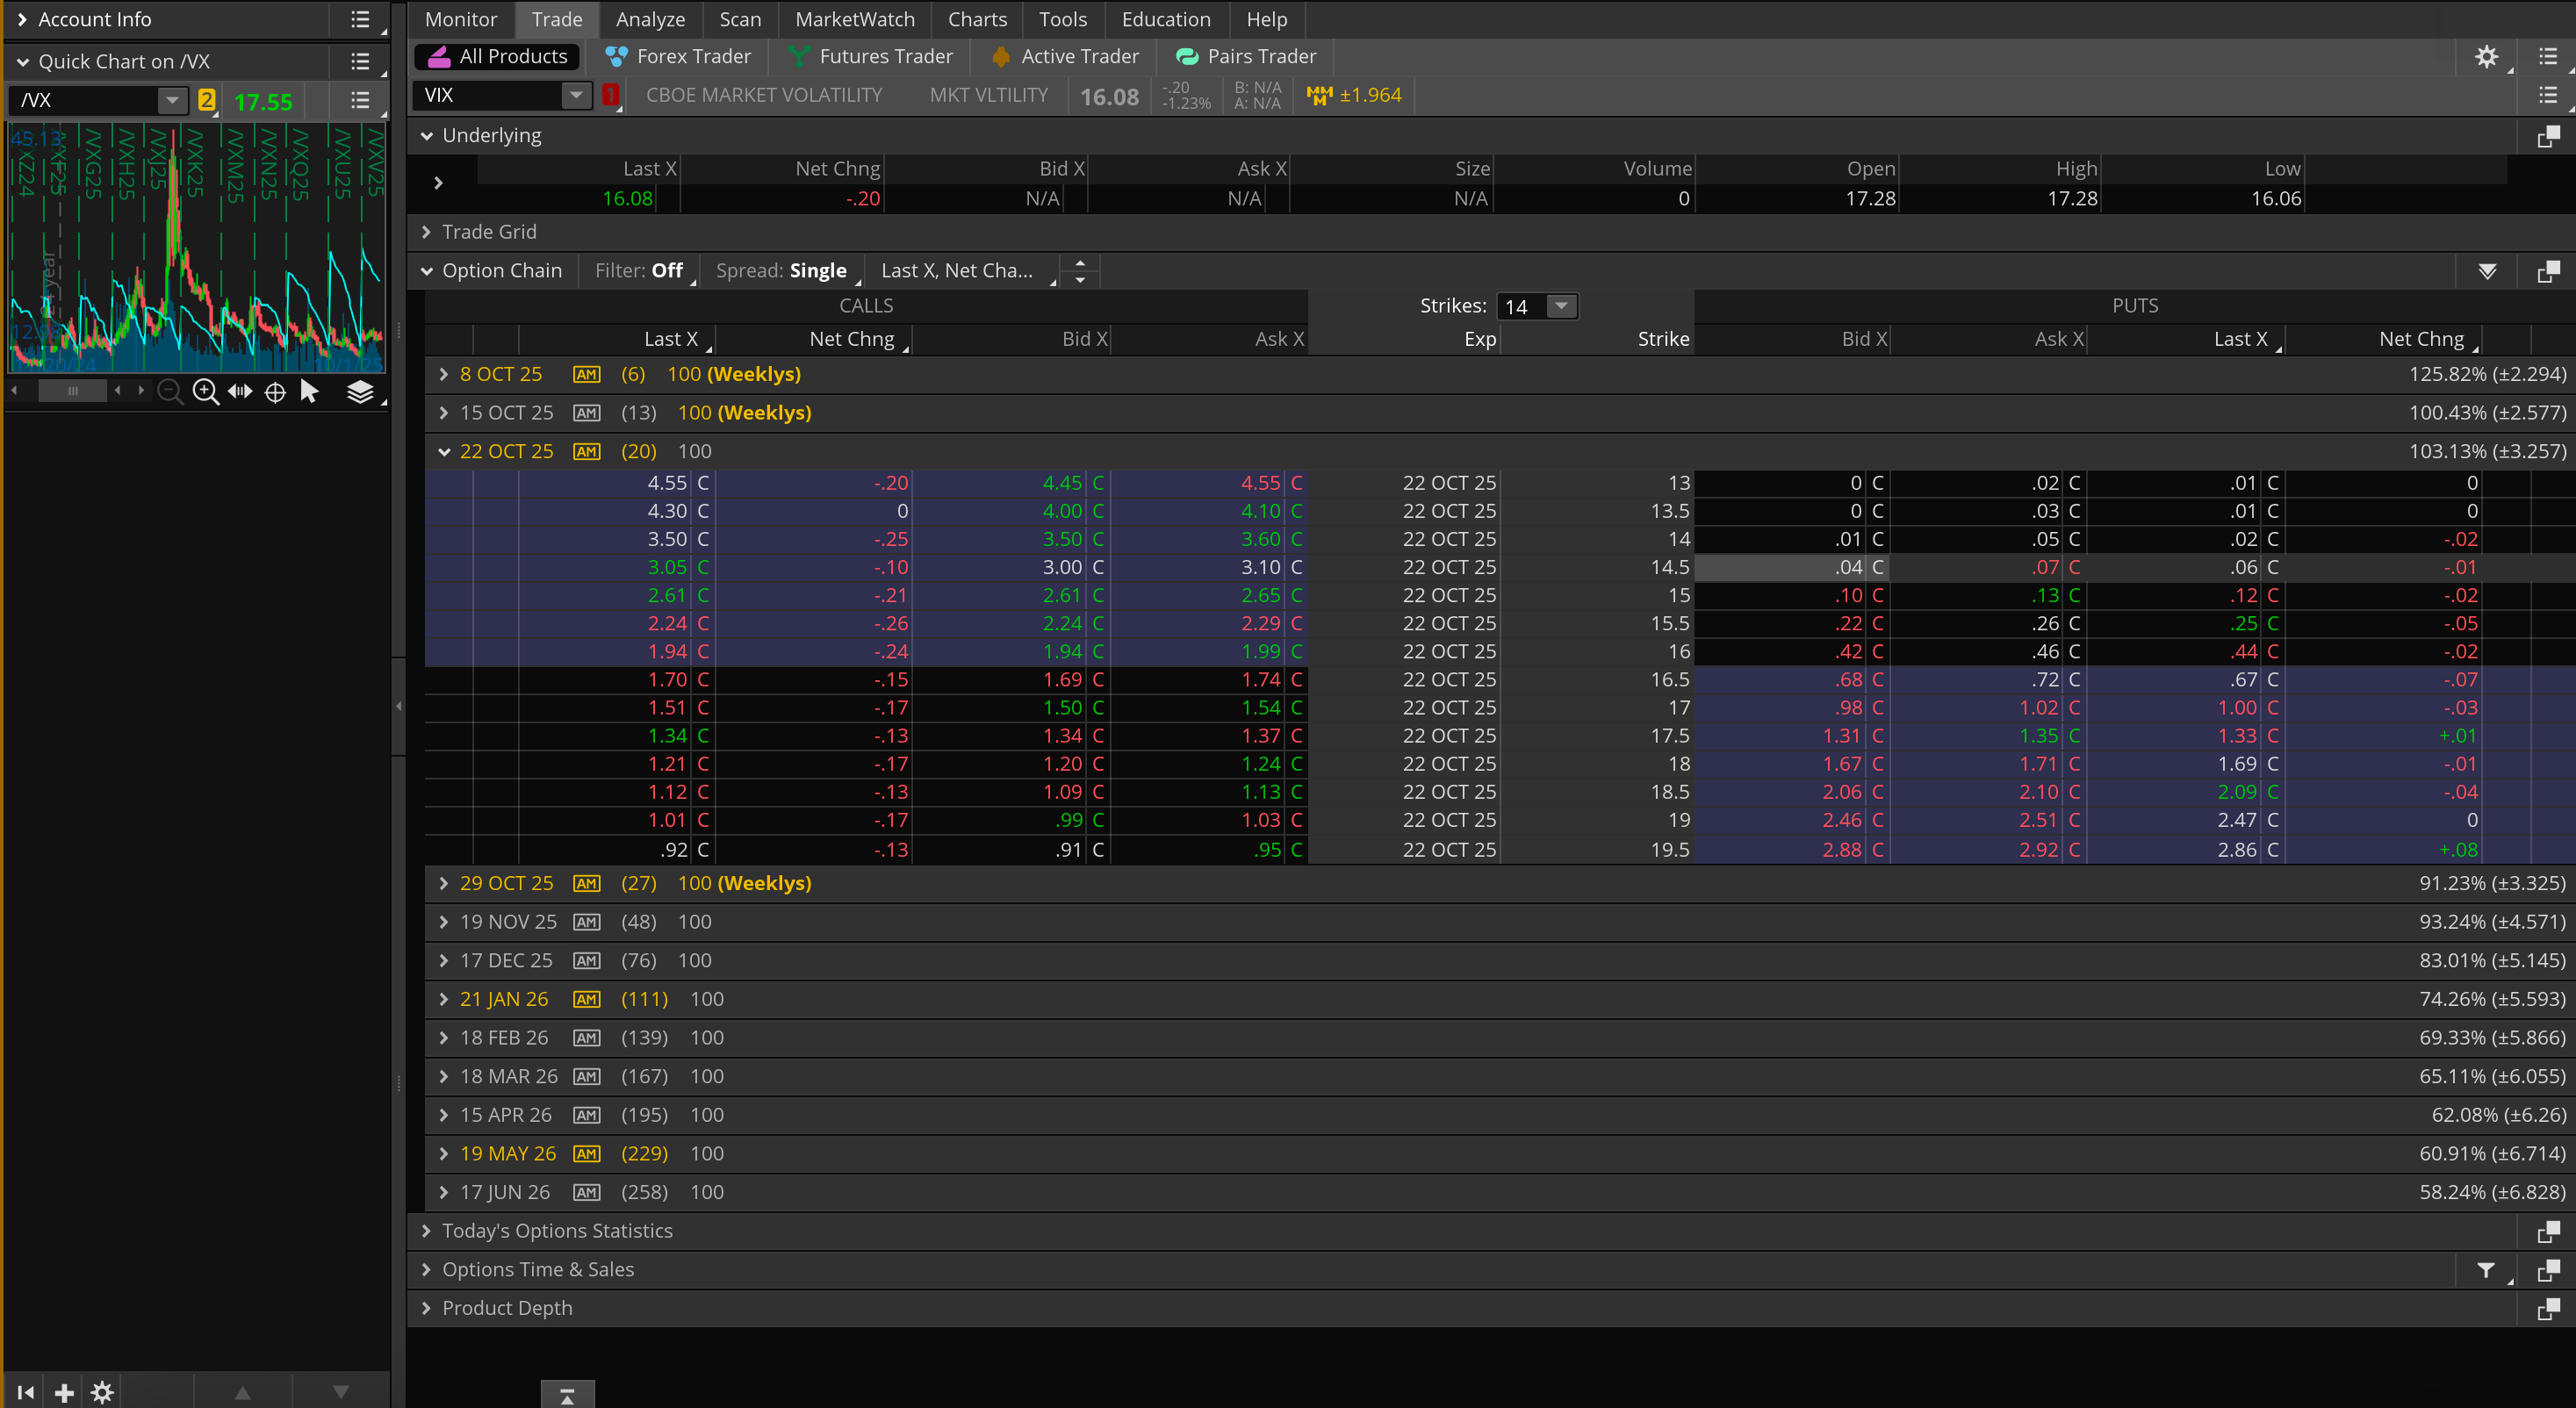Click the red link-group 1 badge beside VIX
2576x1408 pixels.
click(611, 95)
